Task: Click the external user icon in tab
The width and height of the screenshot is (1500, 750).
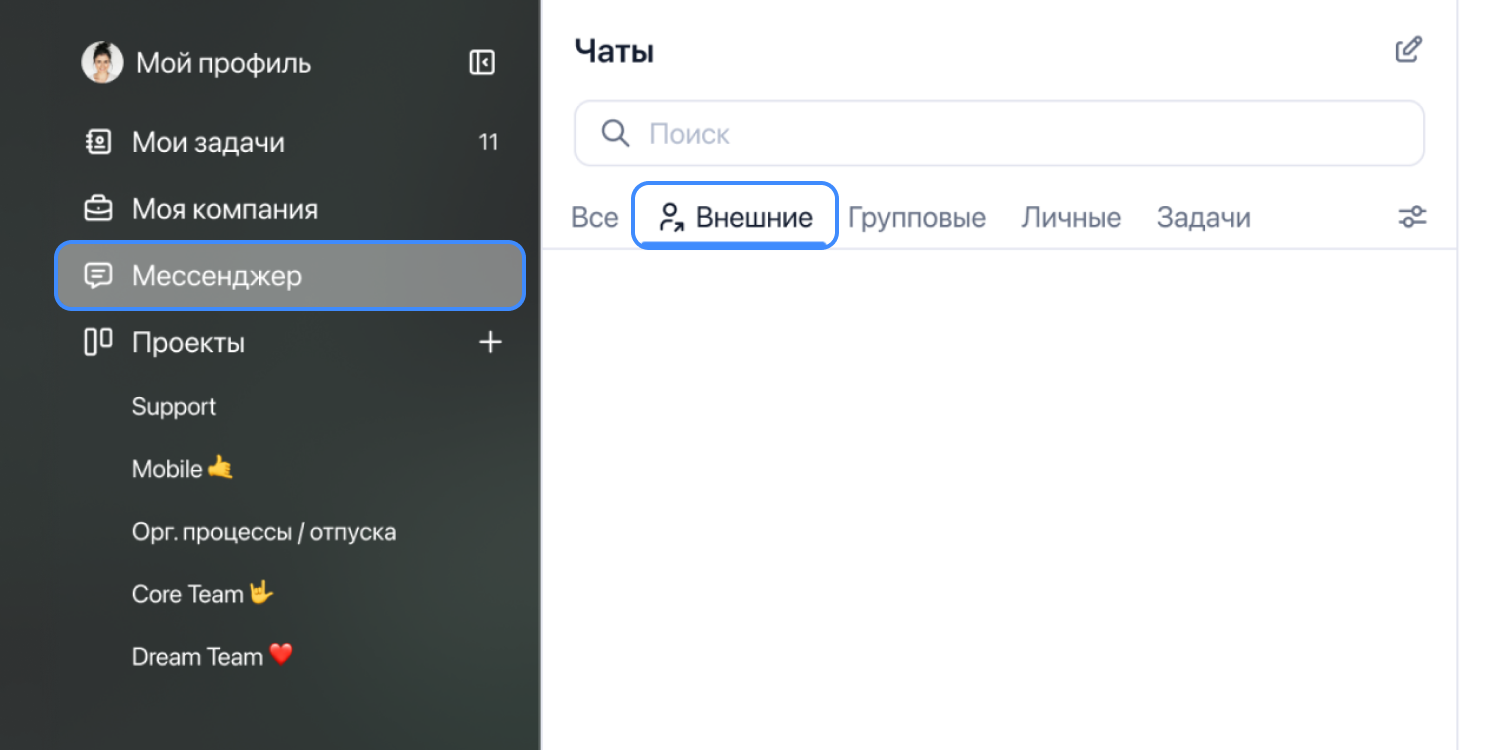Action: [671, 218]
